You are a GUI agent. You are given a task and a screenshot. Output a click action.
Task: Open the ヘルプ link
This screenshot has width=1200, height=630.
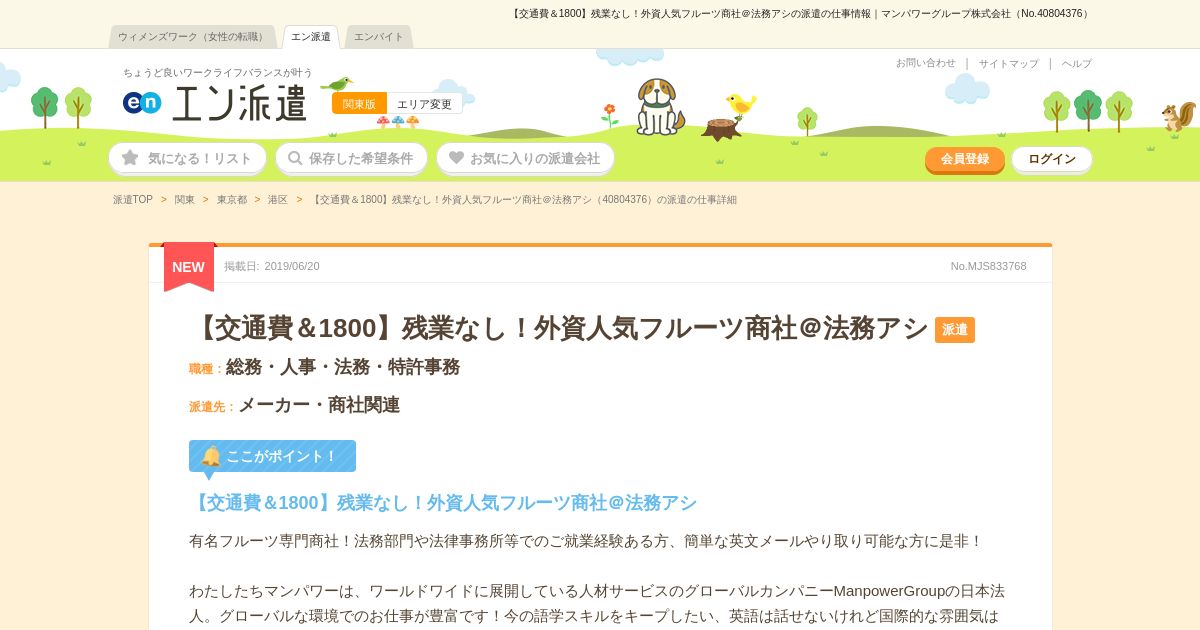pos(1077,63)
